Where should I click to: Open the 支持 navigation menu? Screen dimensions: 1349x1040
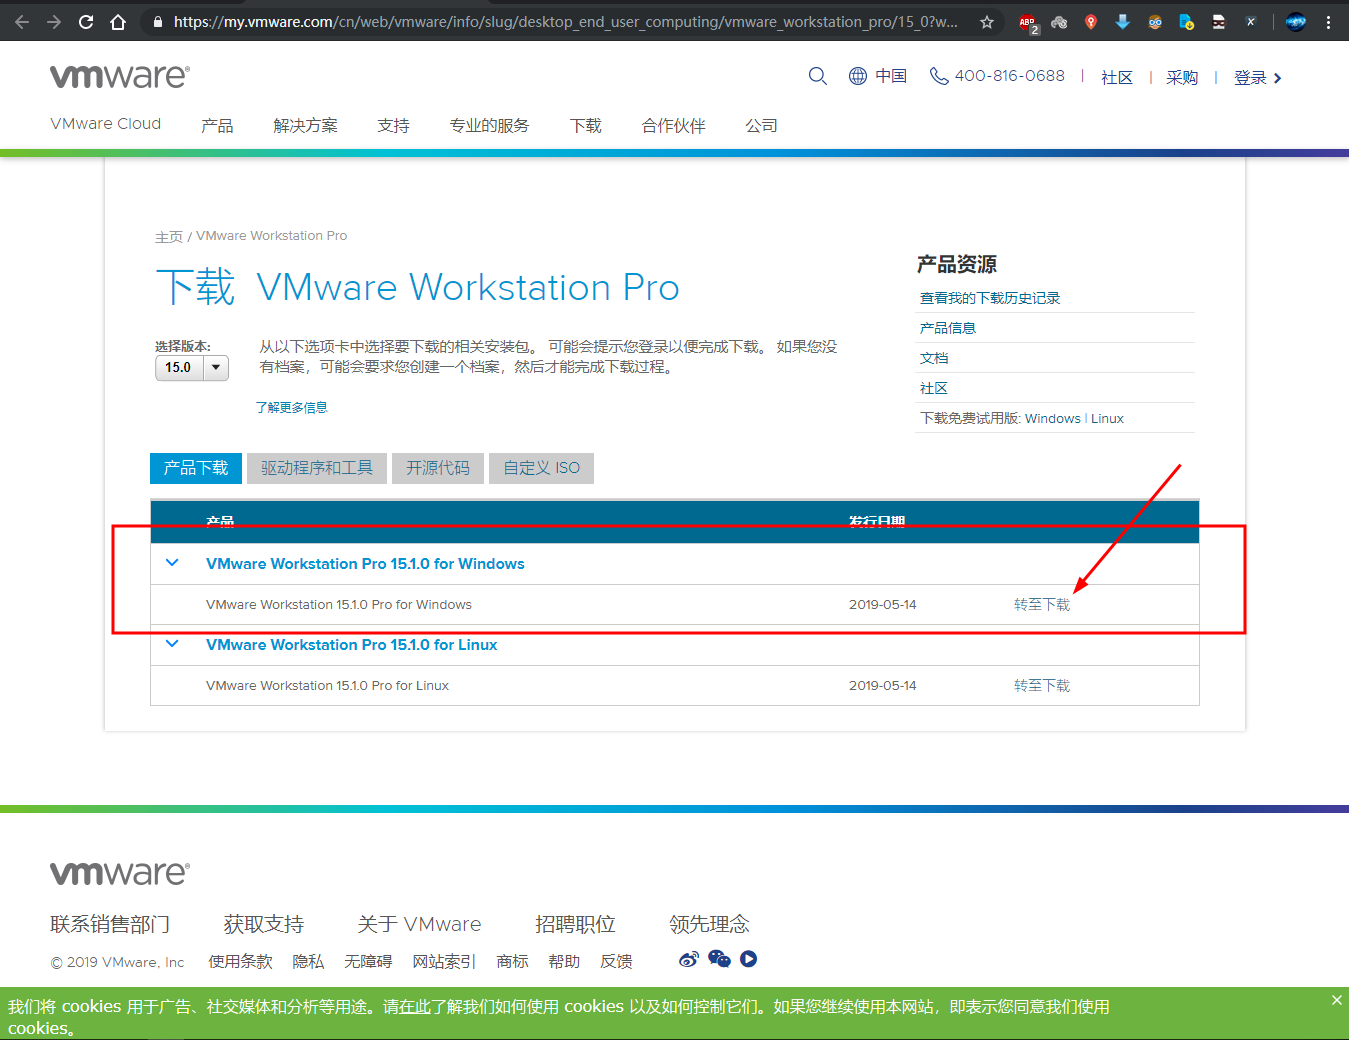393,125
